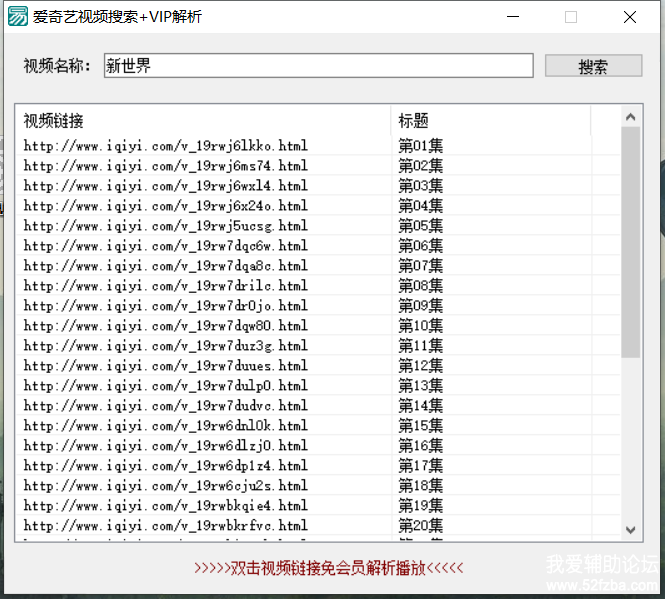The height and width of the screenshot is (599, 665).
Task: Minimize the 爱奇艺视频搜索 window
Action: point(513,17)
